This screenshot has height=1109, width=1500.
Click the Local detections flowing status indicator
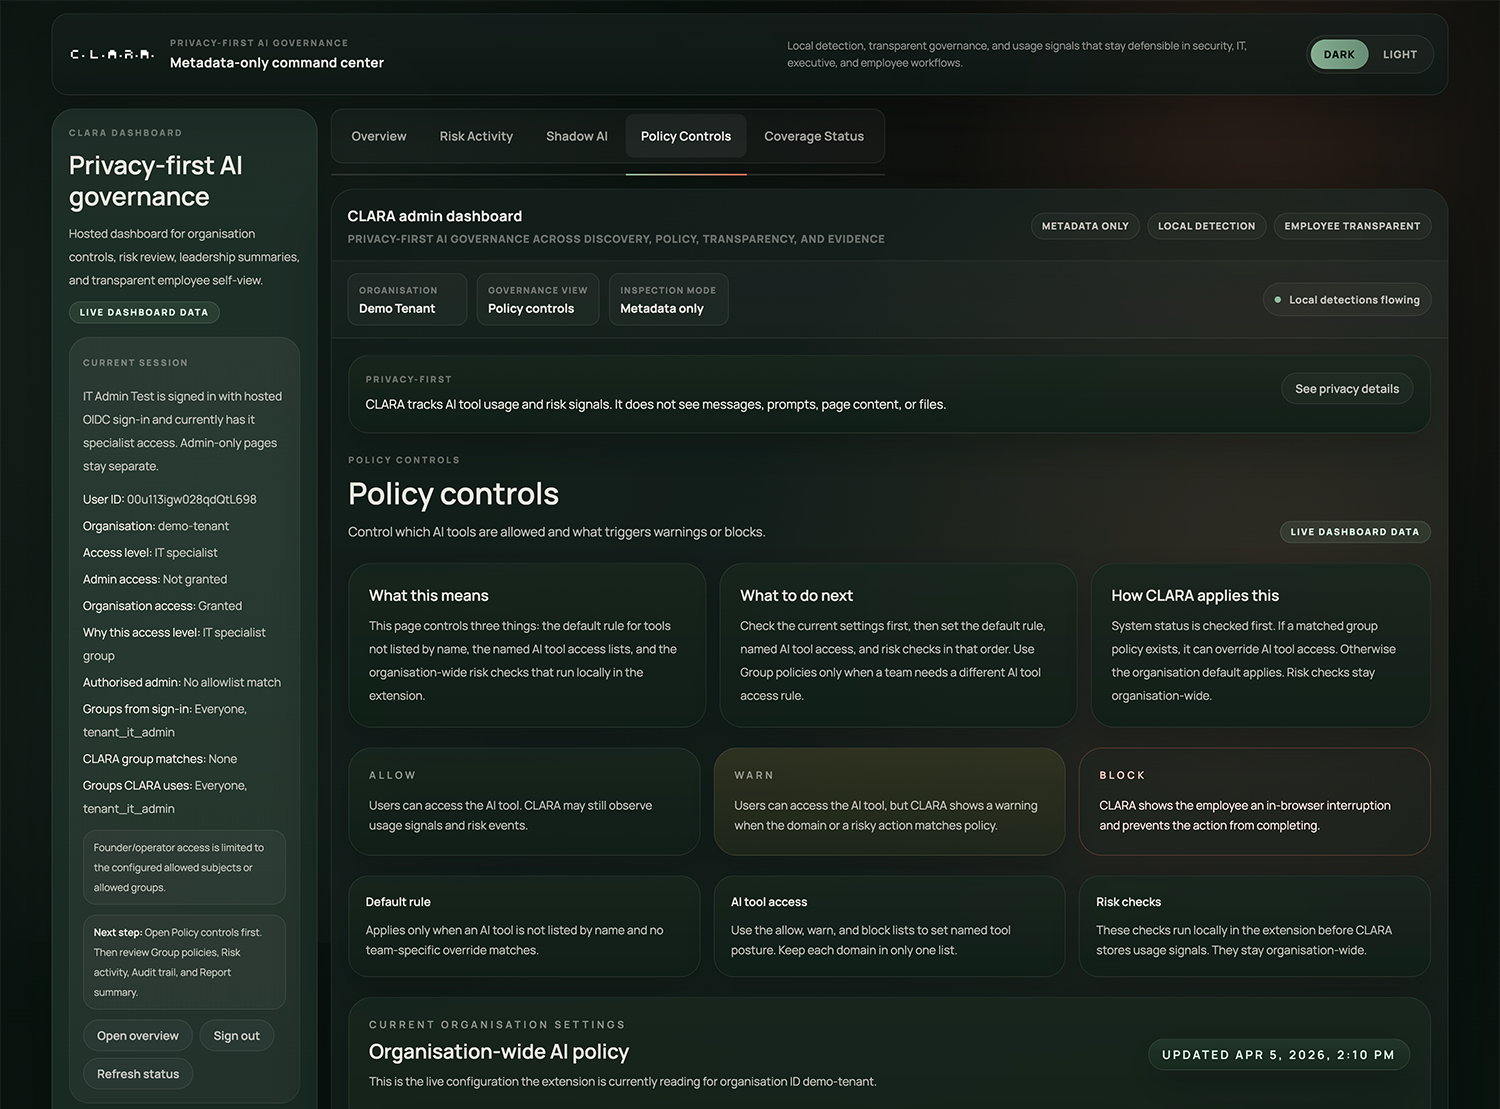click(x=1347, y=299)
